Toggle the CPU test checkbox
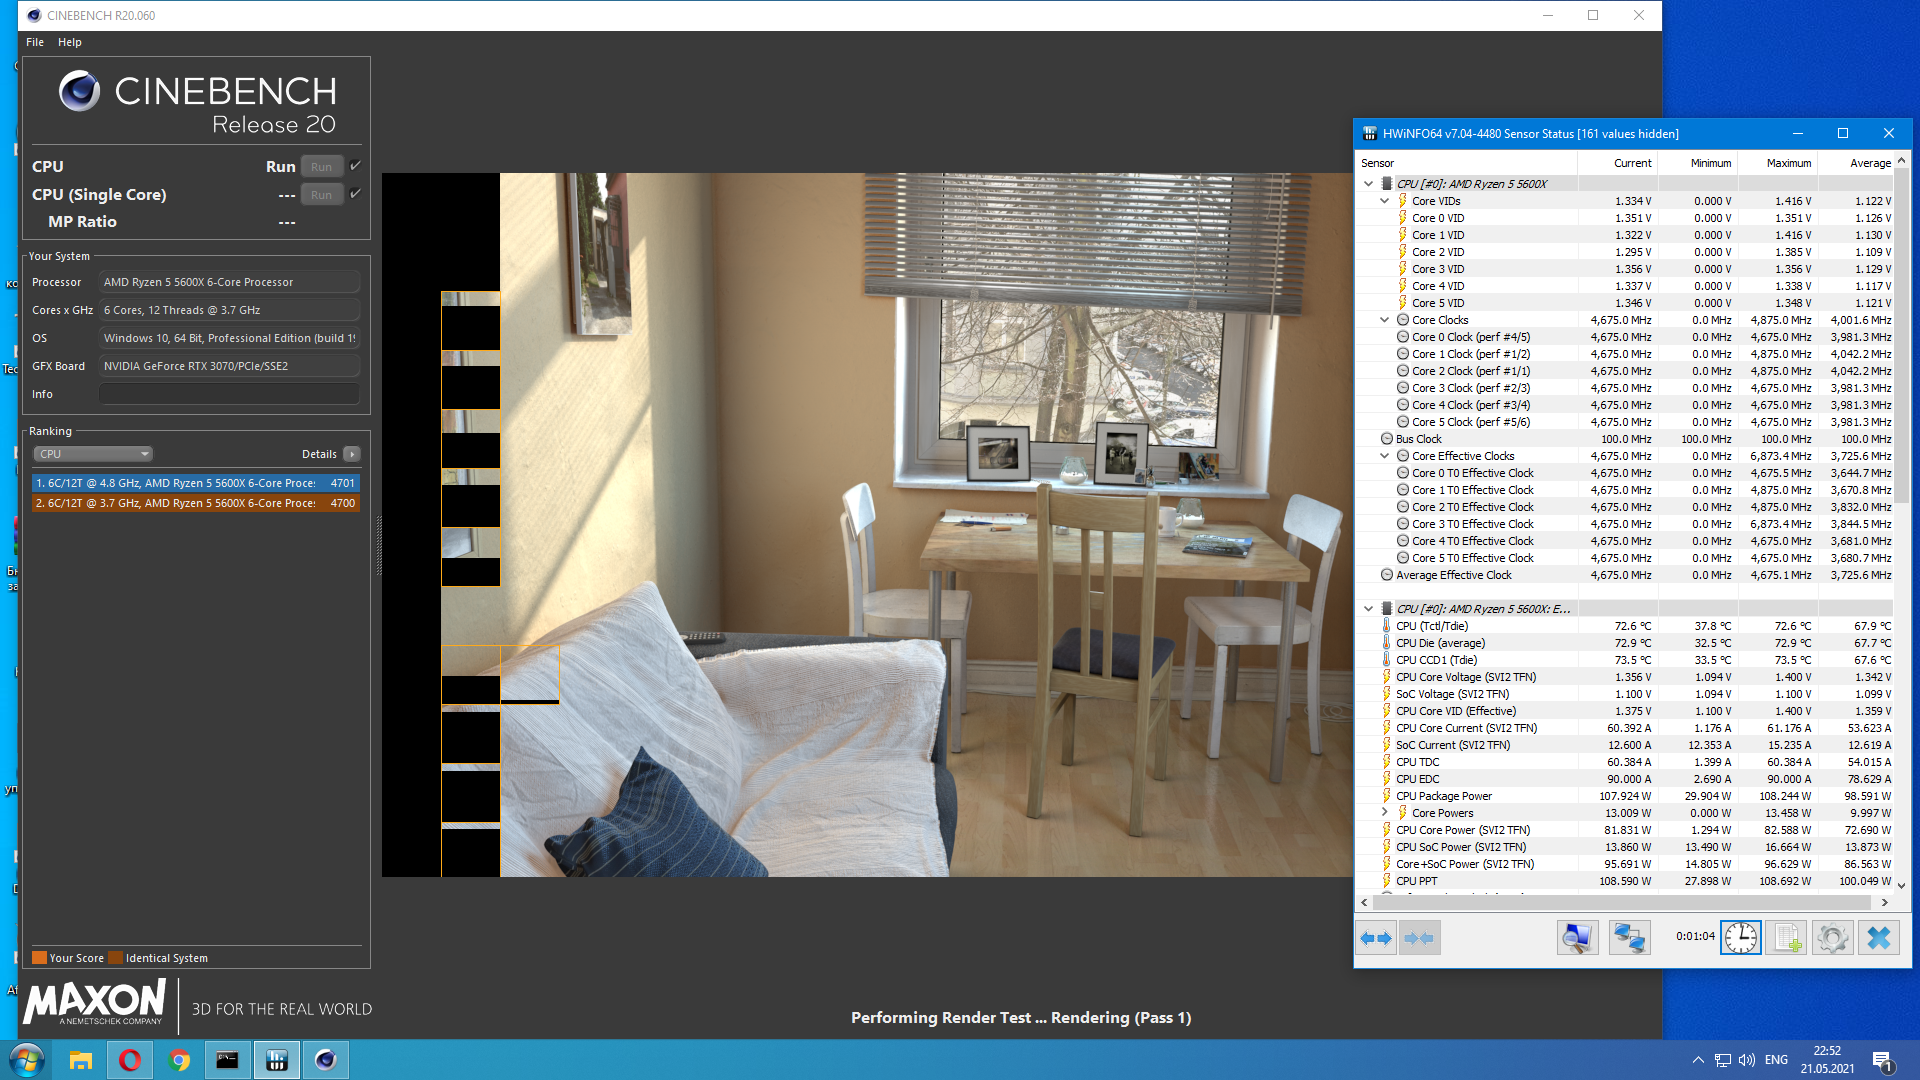 [x=355, y=166]
